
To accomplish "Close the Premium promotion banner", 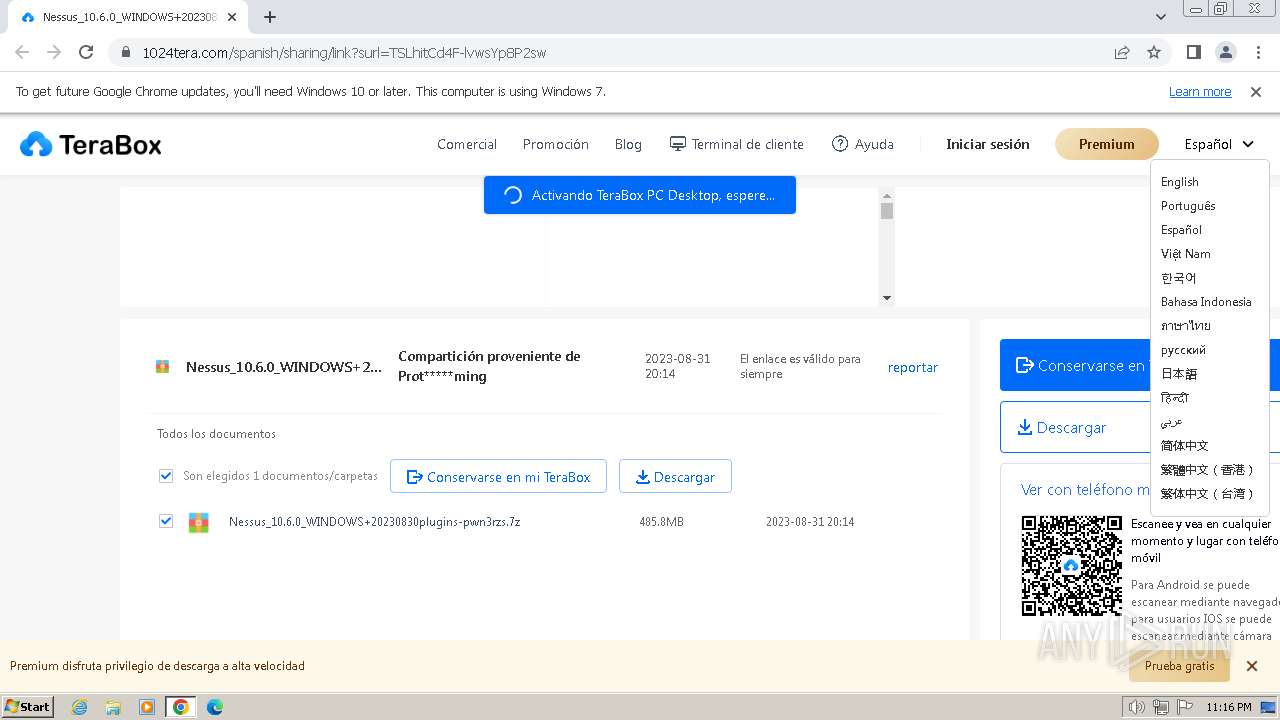I will (1251, 666).
